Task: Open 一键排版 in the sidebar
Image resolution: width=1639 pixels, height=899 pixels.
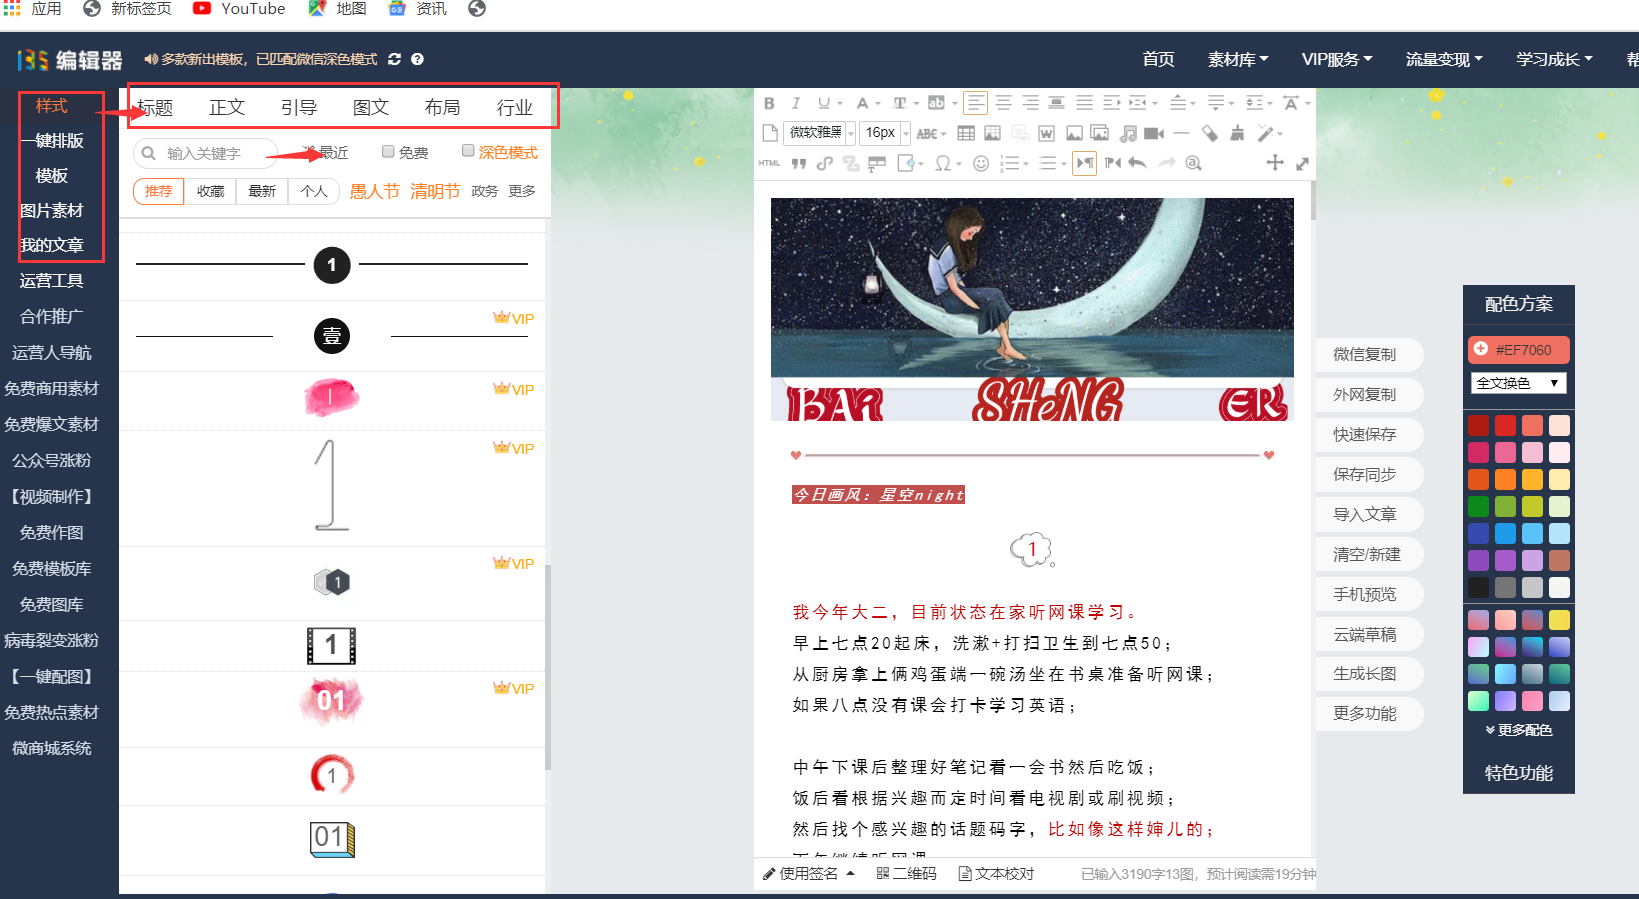Action: (52, 140)
